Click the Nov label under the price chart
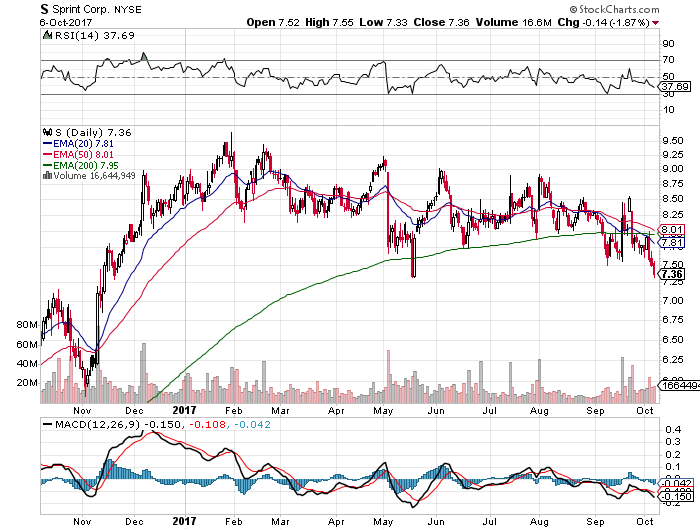The height and width of the screenshot is (530, 700). pyautogui.click(x=82, y=410)
